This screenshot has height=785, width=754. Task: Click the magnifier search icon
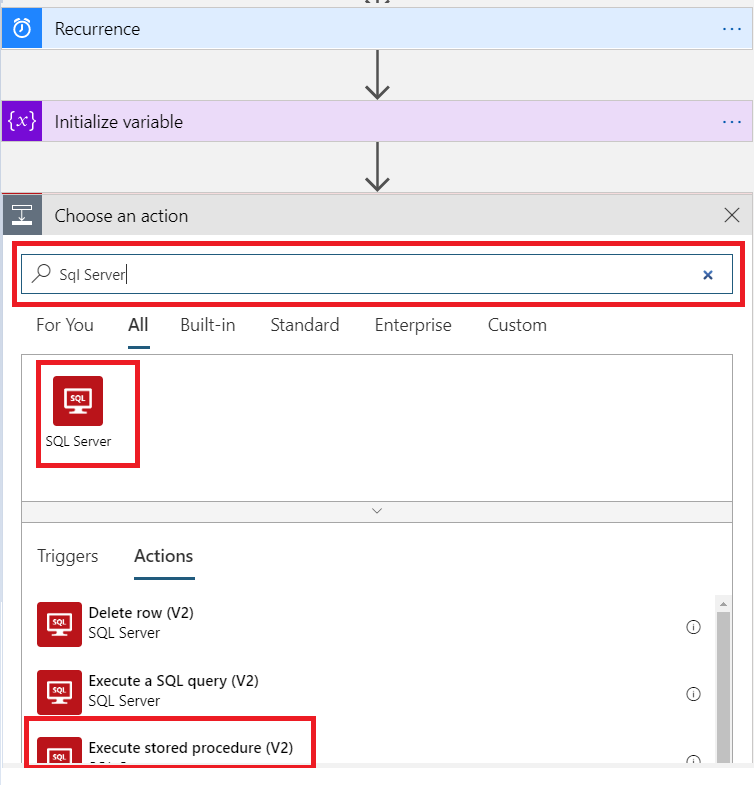pyautogui.click(x=42, y=273)
